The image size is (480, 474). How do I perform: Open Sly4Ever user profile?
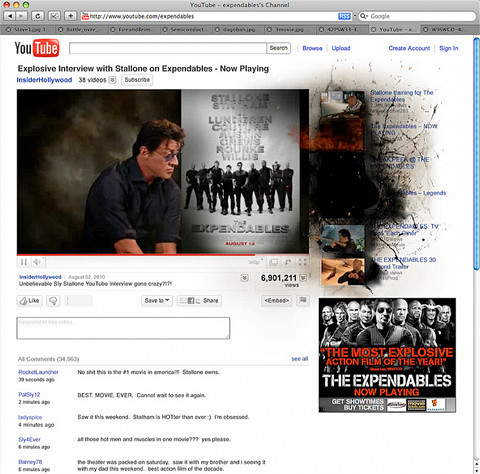coord(29,440)
